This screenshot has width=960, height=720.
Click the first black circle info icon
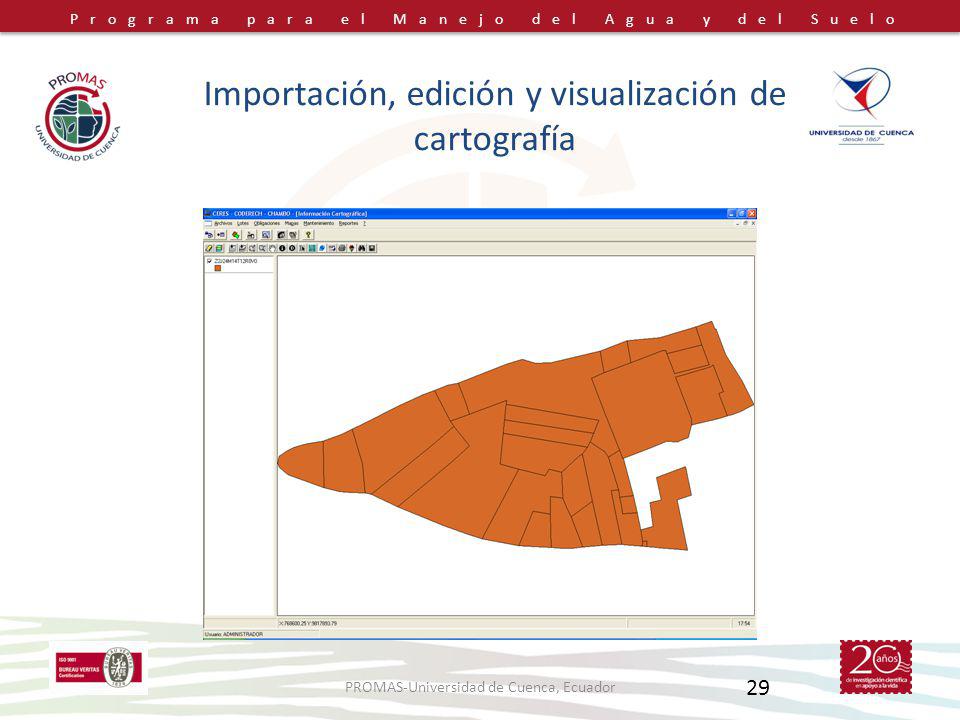point(282,249)
